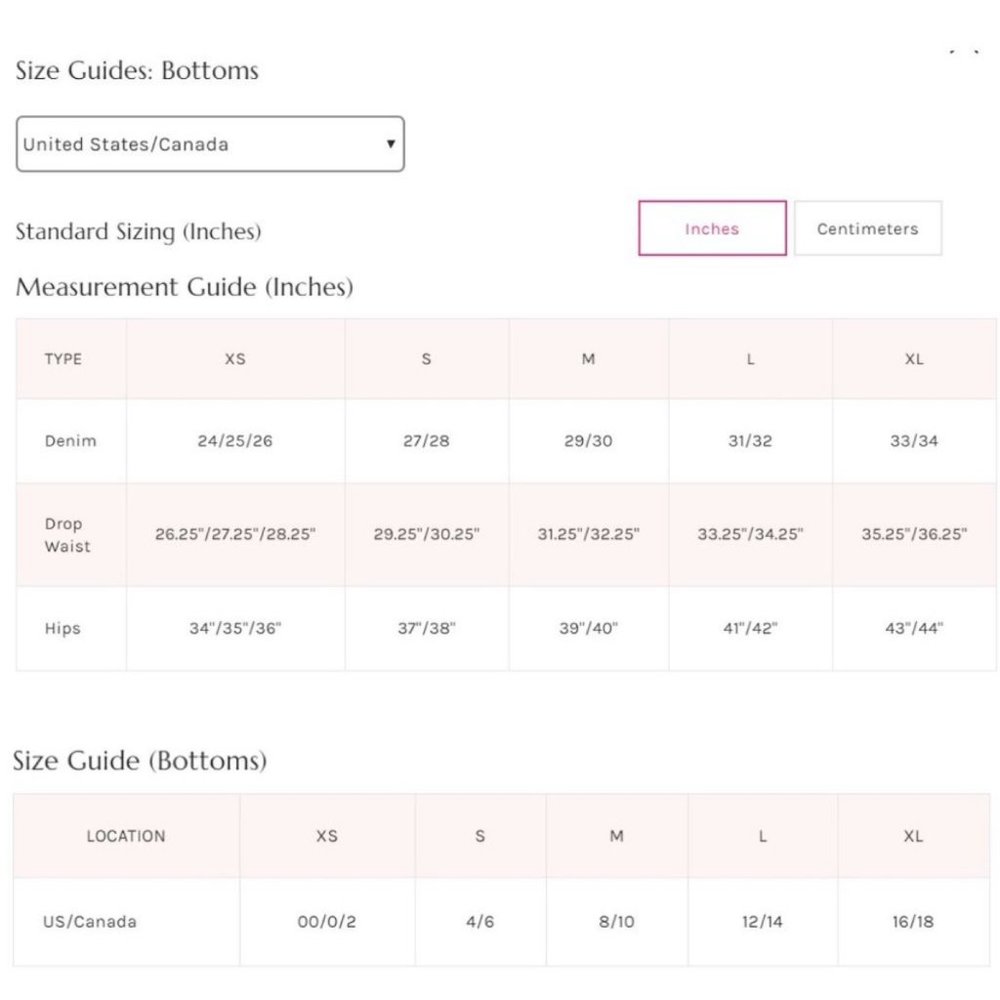Click inside the United States/Canada selector field
Viewport: 1000px width, 1000px height.
pos(180,144)
